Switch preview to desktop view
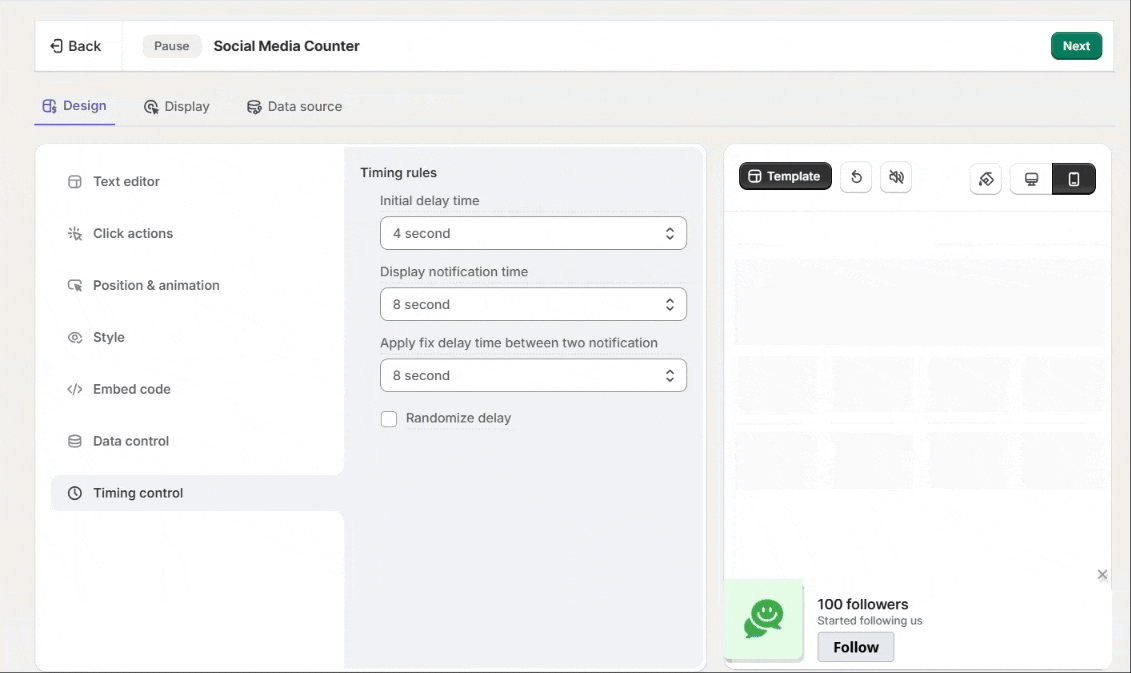This screenshot has width=1131, height=673. coord(1031,179)
